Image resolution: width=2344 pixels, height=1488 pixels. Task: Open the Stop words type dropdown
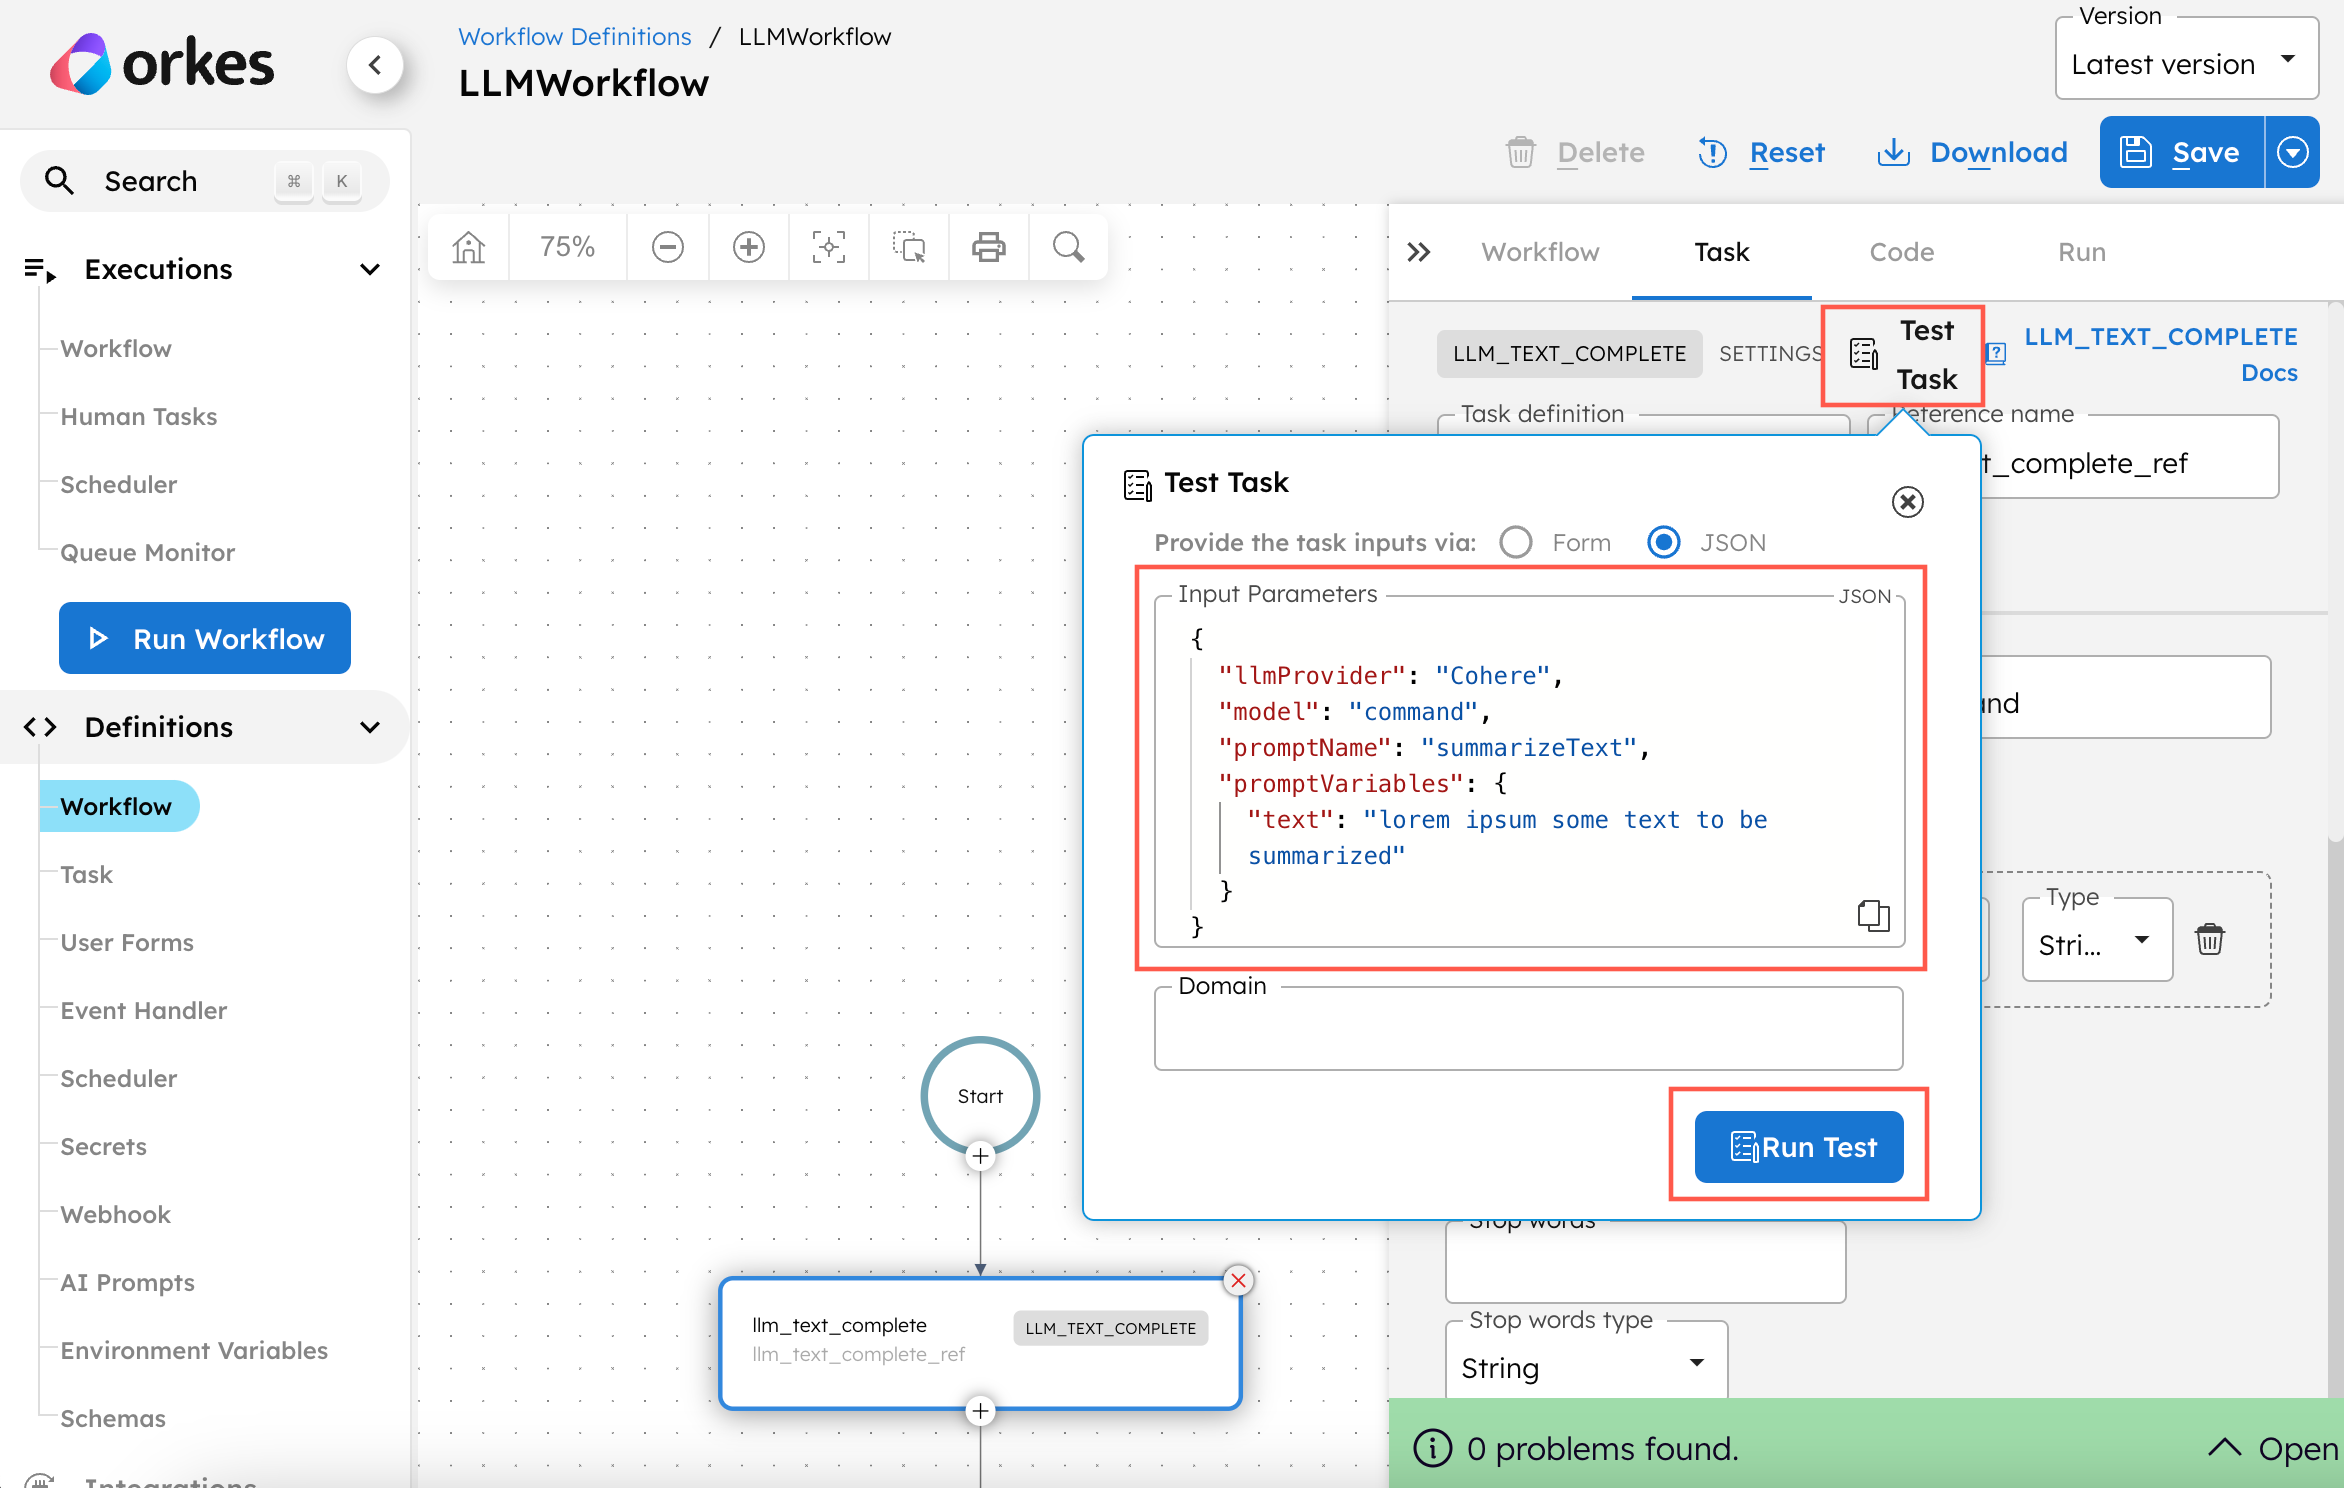coord(1586,1363)
